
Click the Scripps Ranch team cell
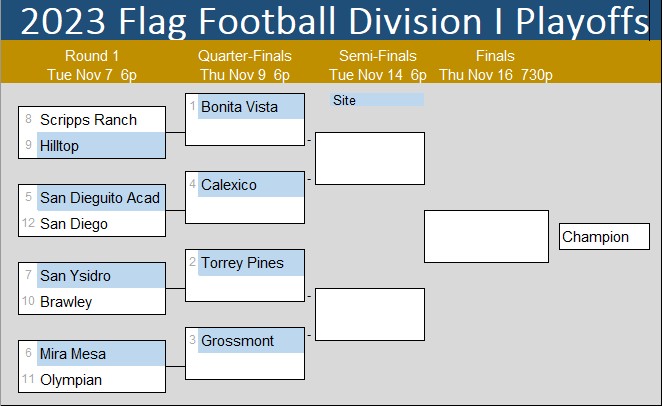99,120
